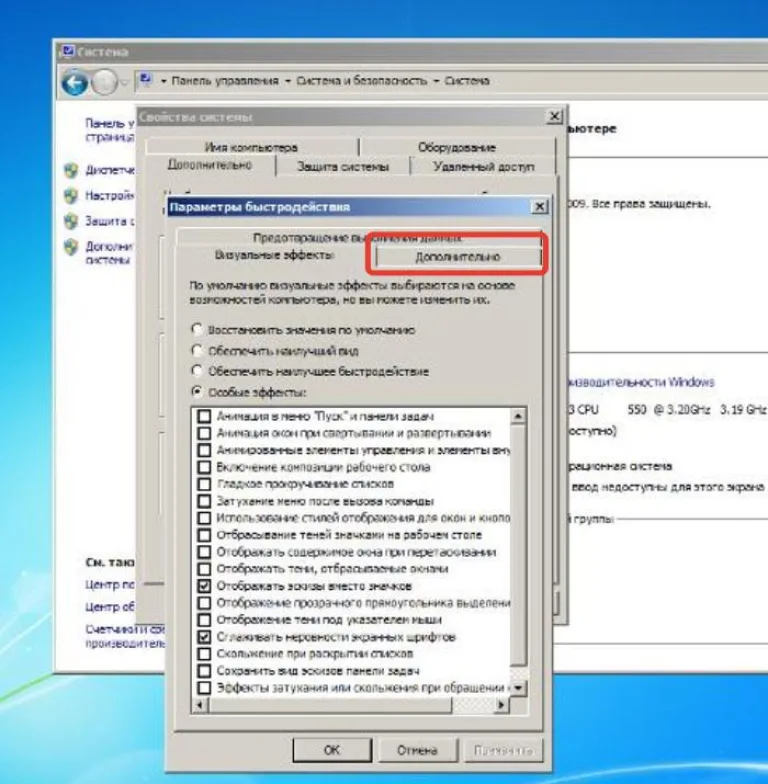Screen dimensions: 768x784
Task: Click 'Панель управления' breadcrumb
Action: point(225,80)
